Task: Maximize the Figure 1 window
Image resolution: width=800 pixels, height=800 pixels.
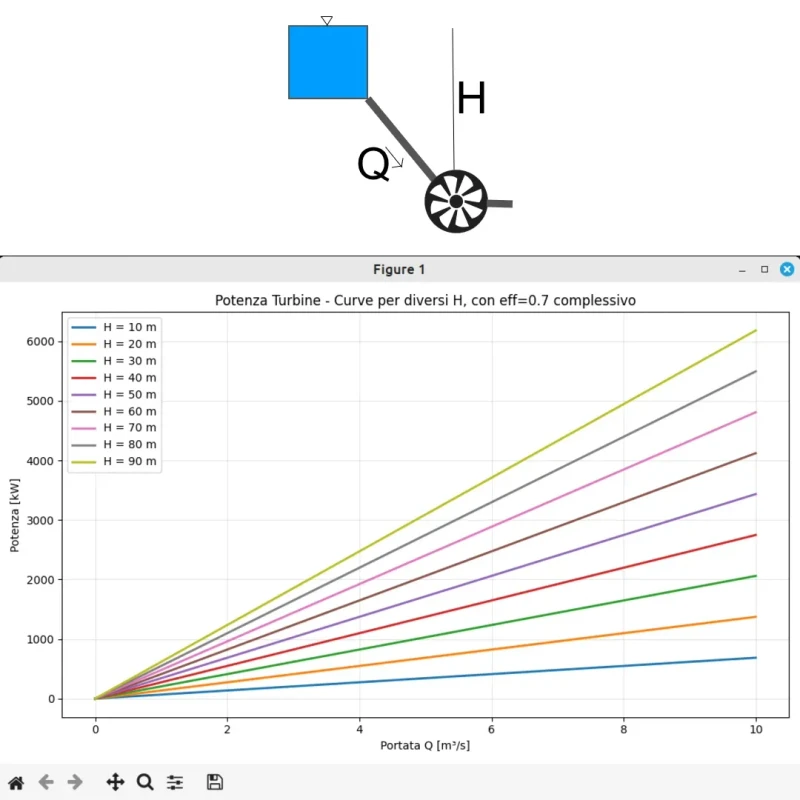Action: 764,269
